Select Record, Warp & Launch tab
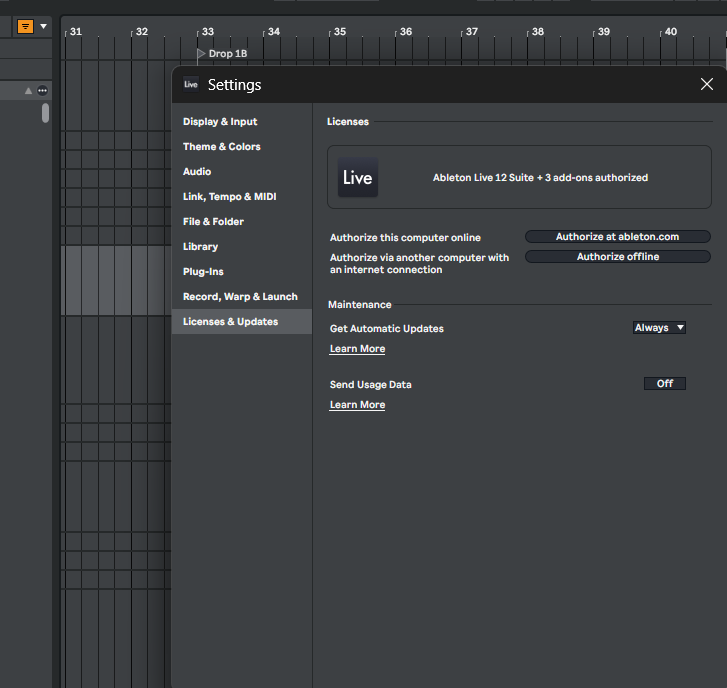This screenshot has height=688, width=727. click(x=240, y=297)
